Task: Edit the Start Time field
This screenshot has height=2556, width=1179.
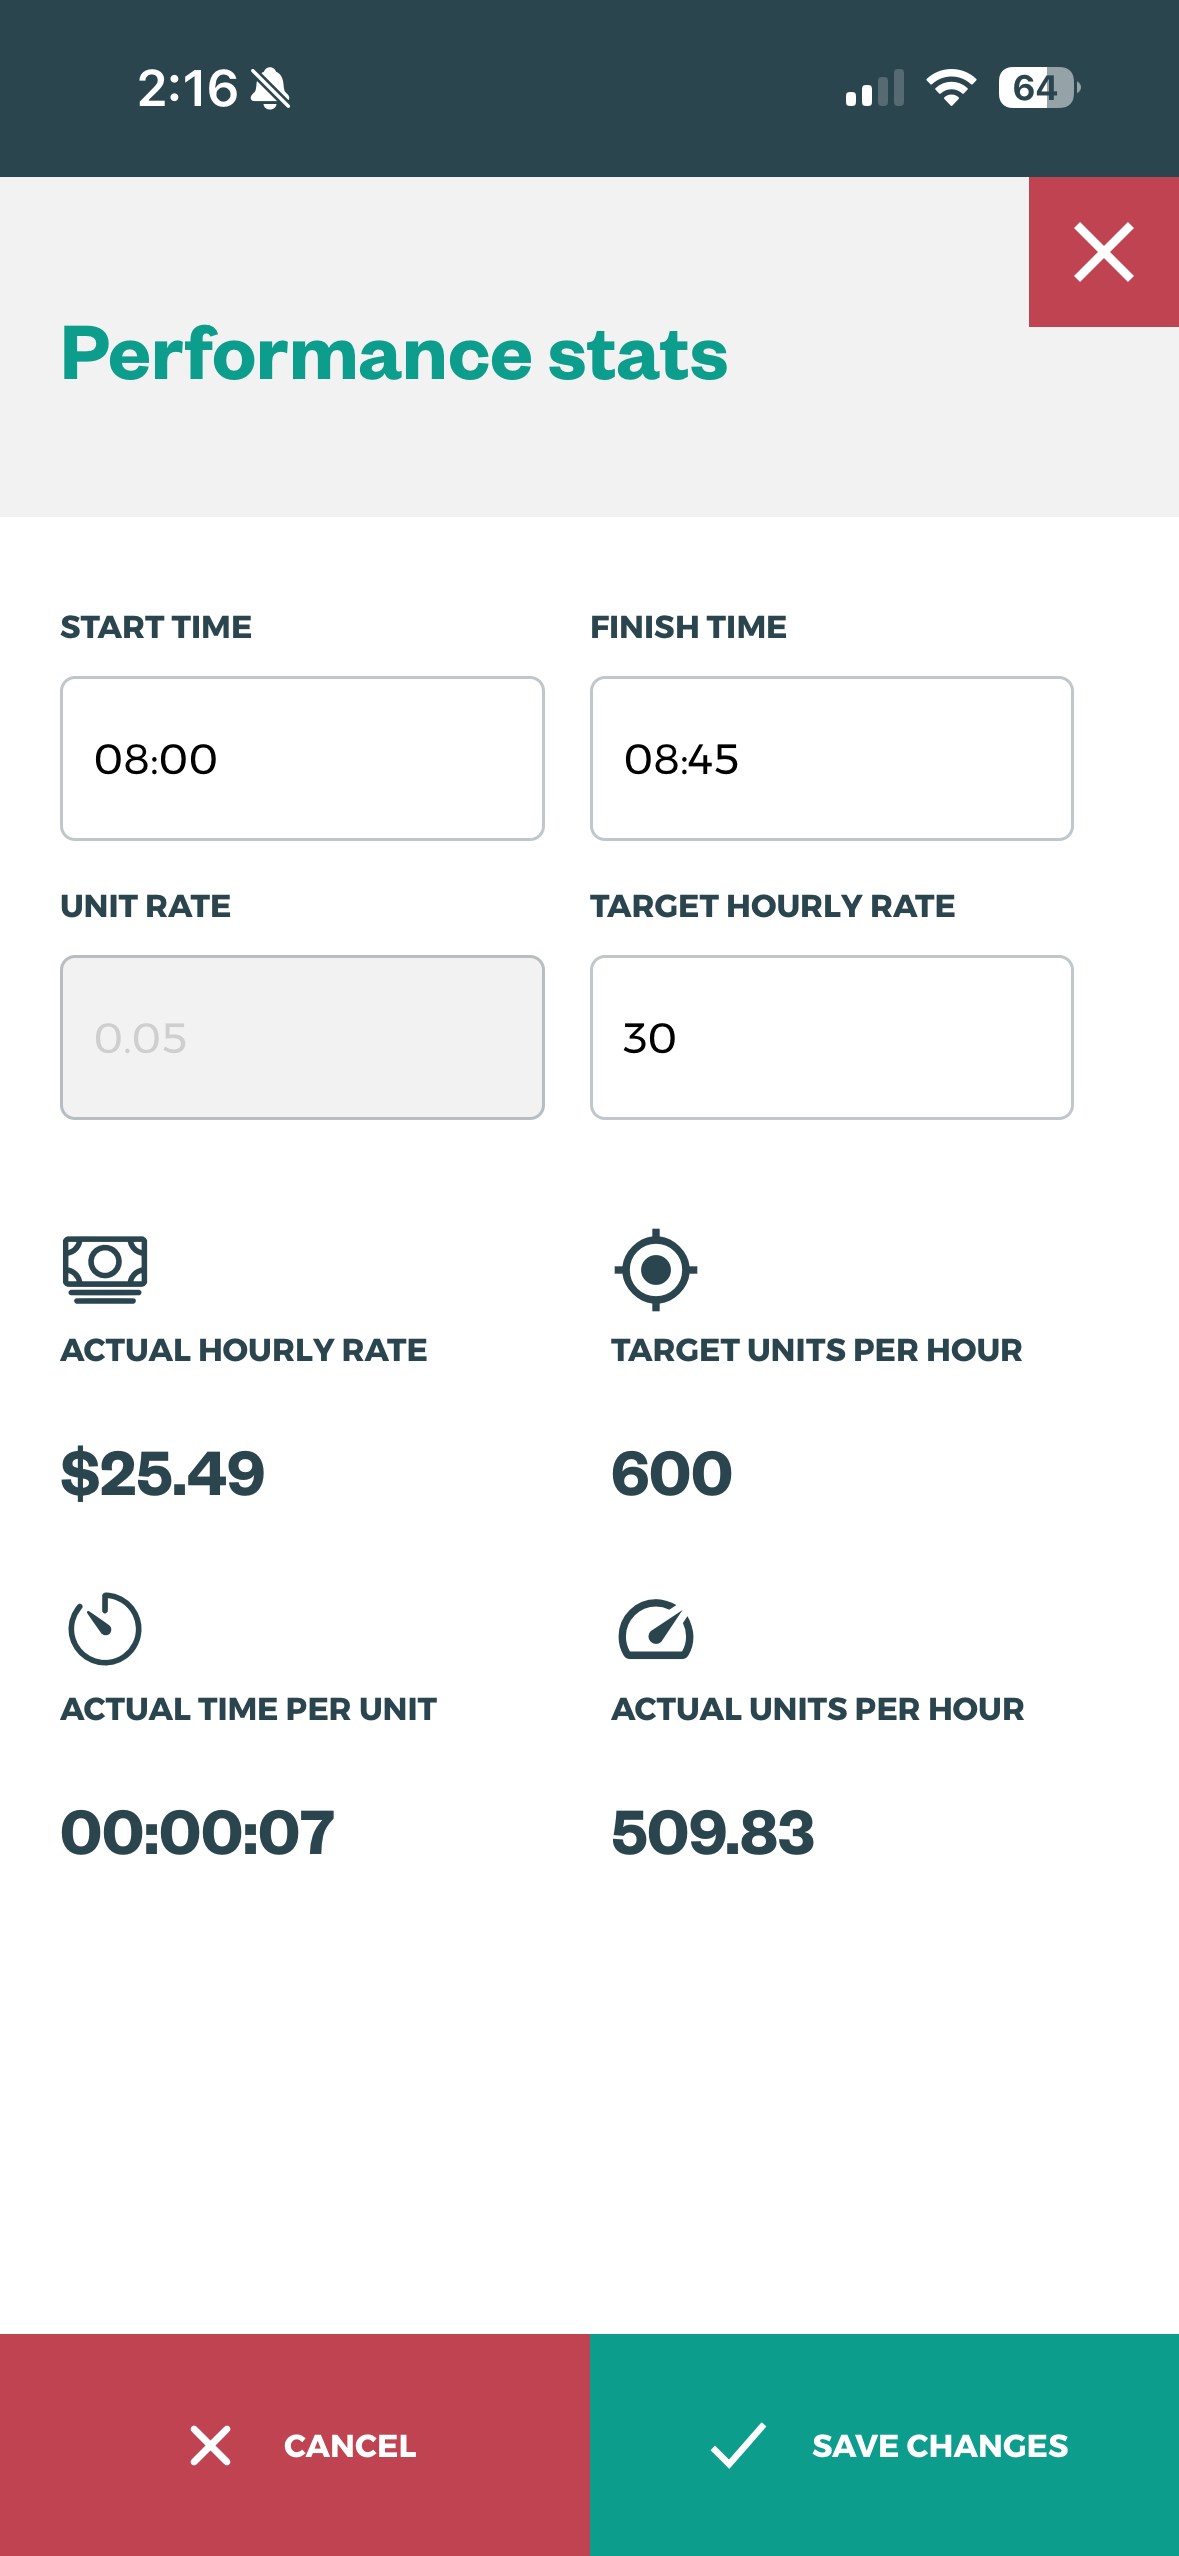Action: tap(302, 759)
